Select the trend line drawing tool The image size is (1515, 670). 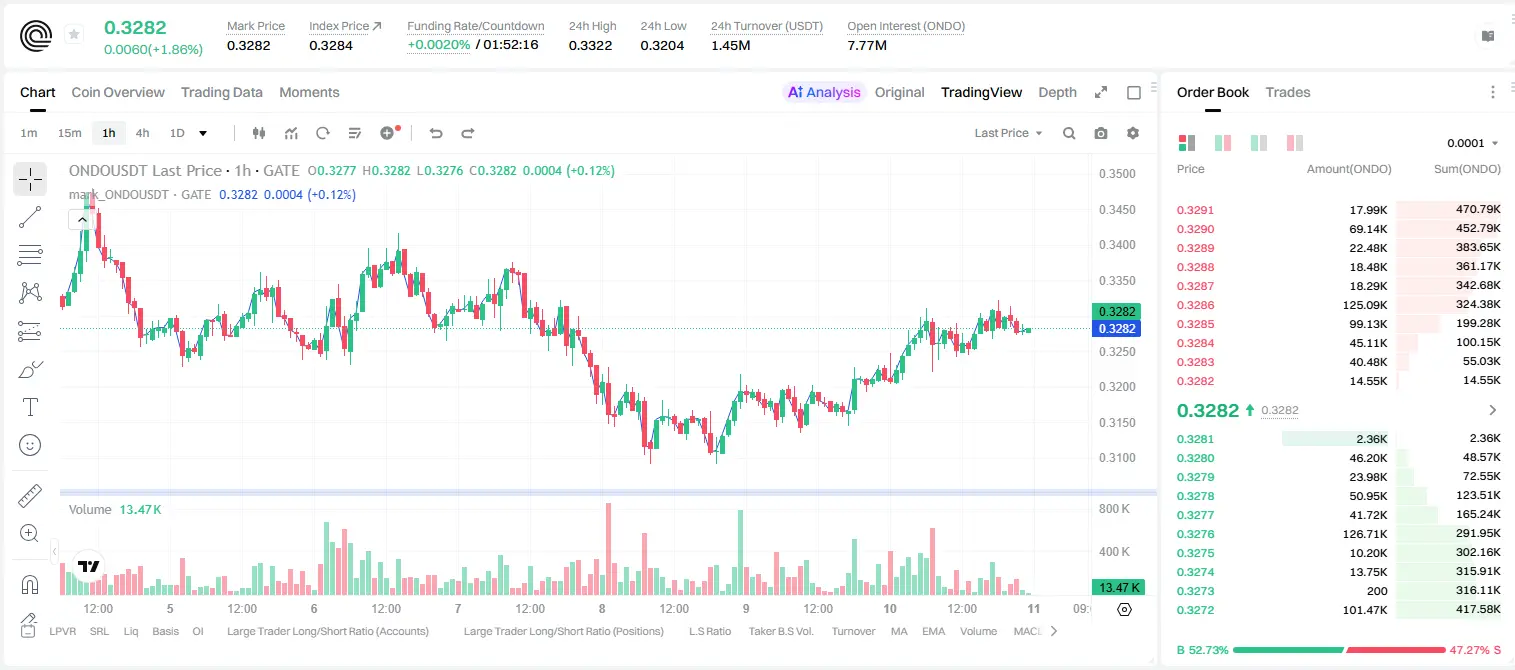[x=30, y=217]
